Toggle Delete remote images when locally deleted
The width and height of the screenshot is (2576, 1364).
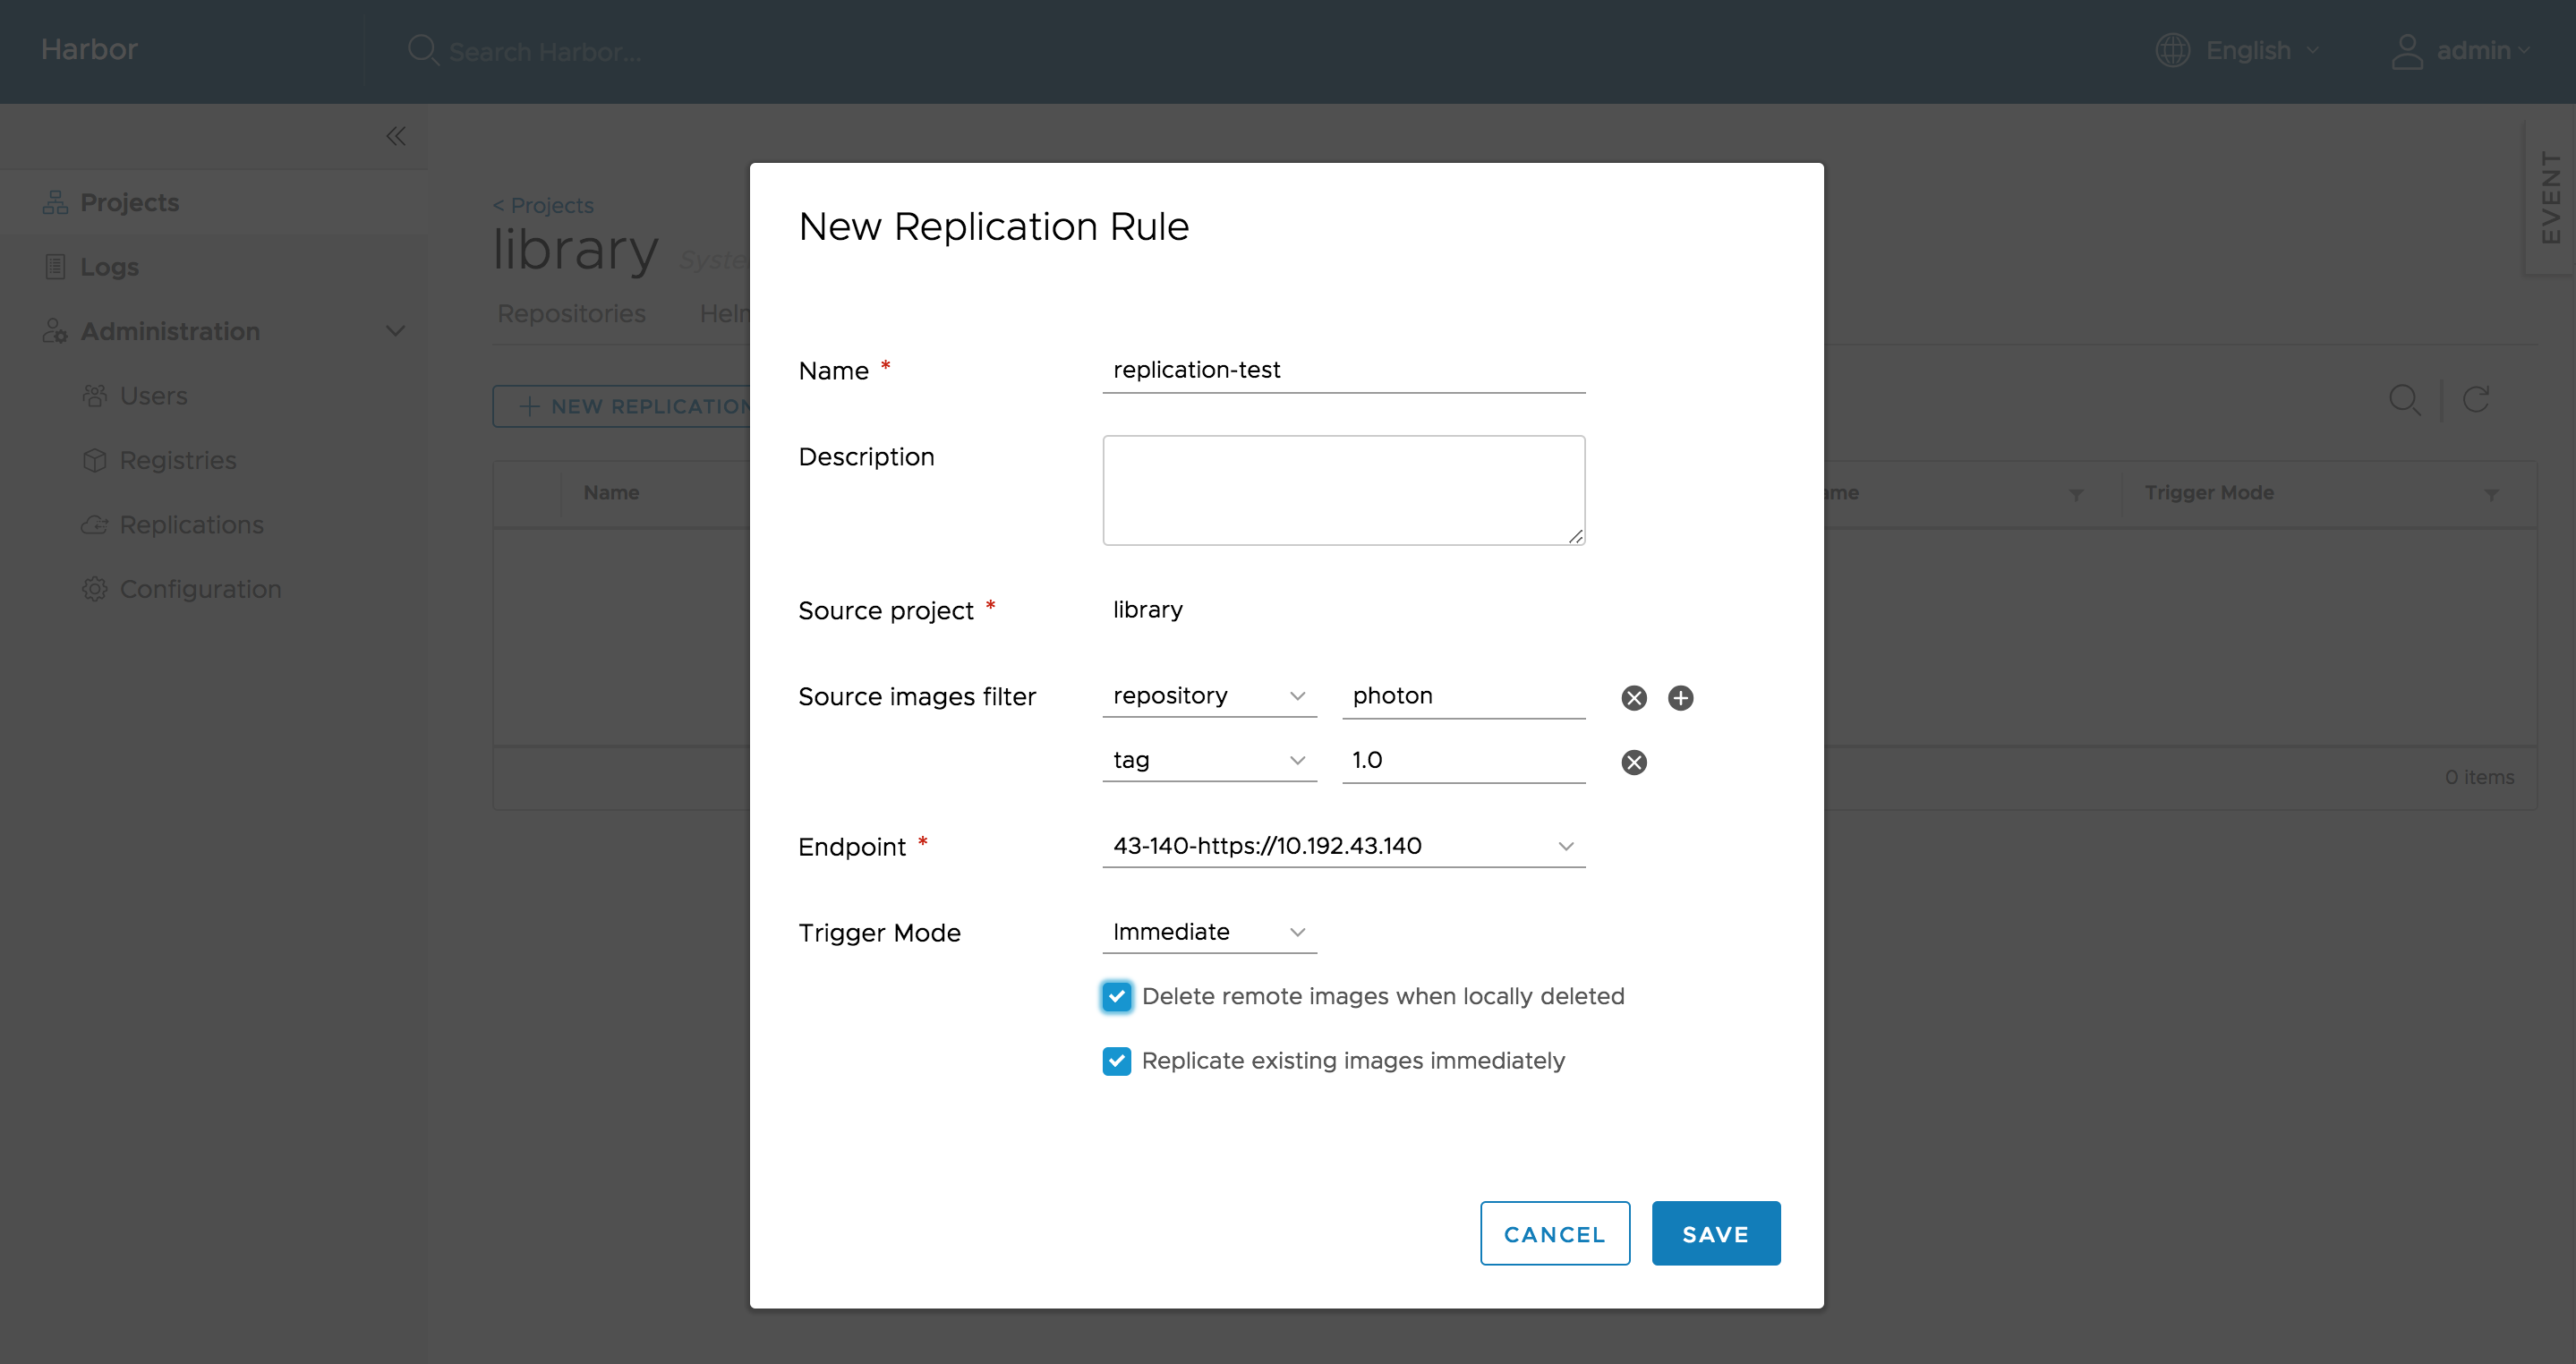(x=1116, y=996)
